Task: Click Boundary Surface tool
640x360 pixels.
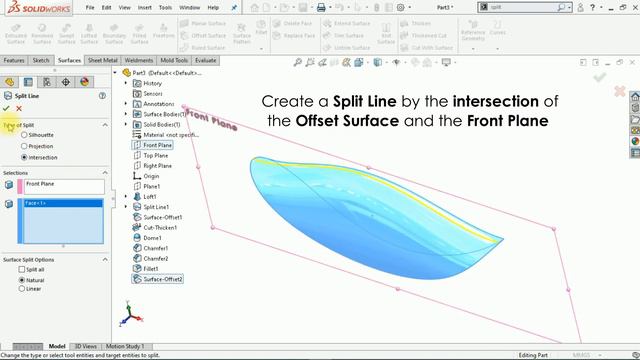Action: click(114, 33)
